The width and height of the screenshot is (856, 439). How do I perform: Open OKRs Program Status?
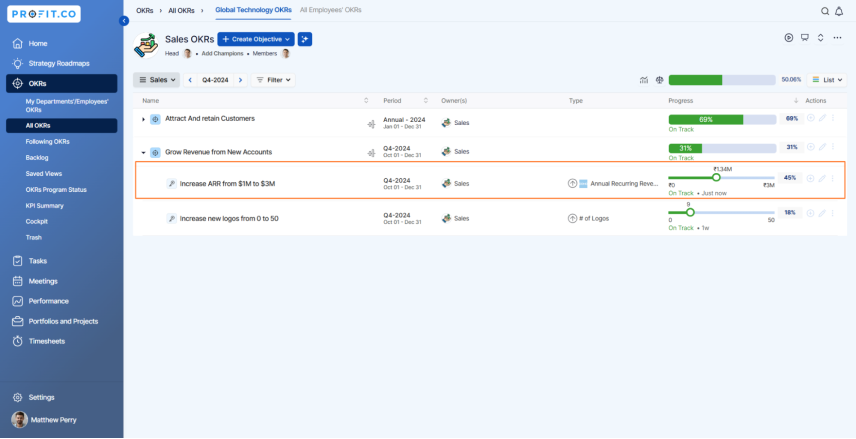56,189
